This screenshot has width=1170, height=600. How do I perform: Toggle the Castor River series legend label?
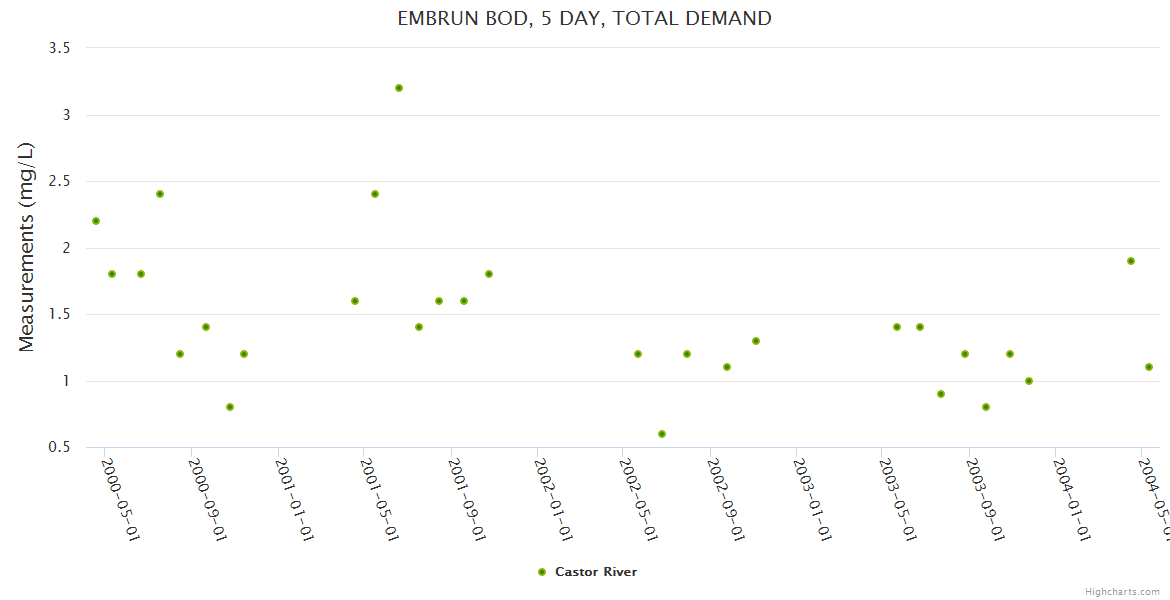coord(596,572)
